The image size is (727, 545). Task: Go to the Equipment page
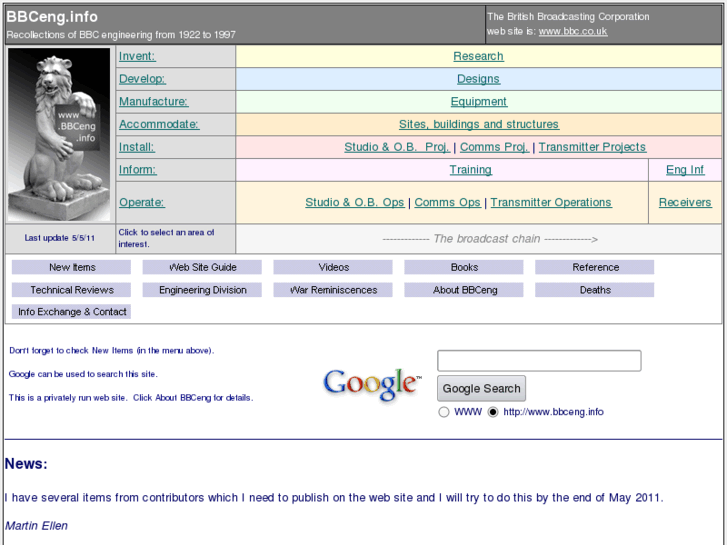click(x=479, y=102)
